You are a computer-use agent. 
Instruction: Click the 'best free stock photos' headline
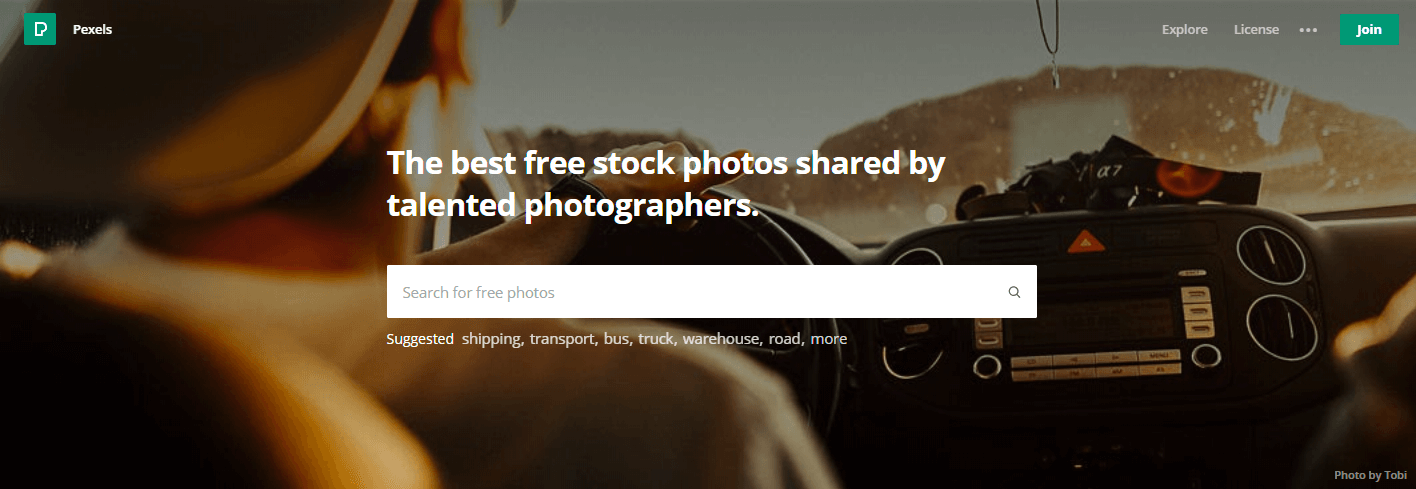pyautogui.click(x=666, y=182)
